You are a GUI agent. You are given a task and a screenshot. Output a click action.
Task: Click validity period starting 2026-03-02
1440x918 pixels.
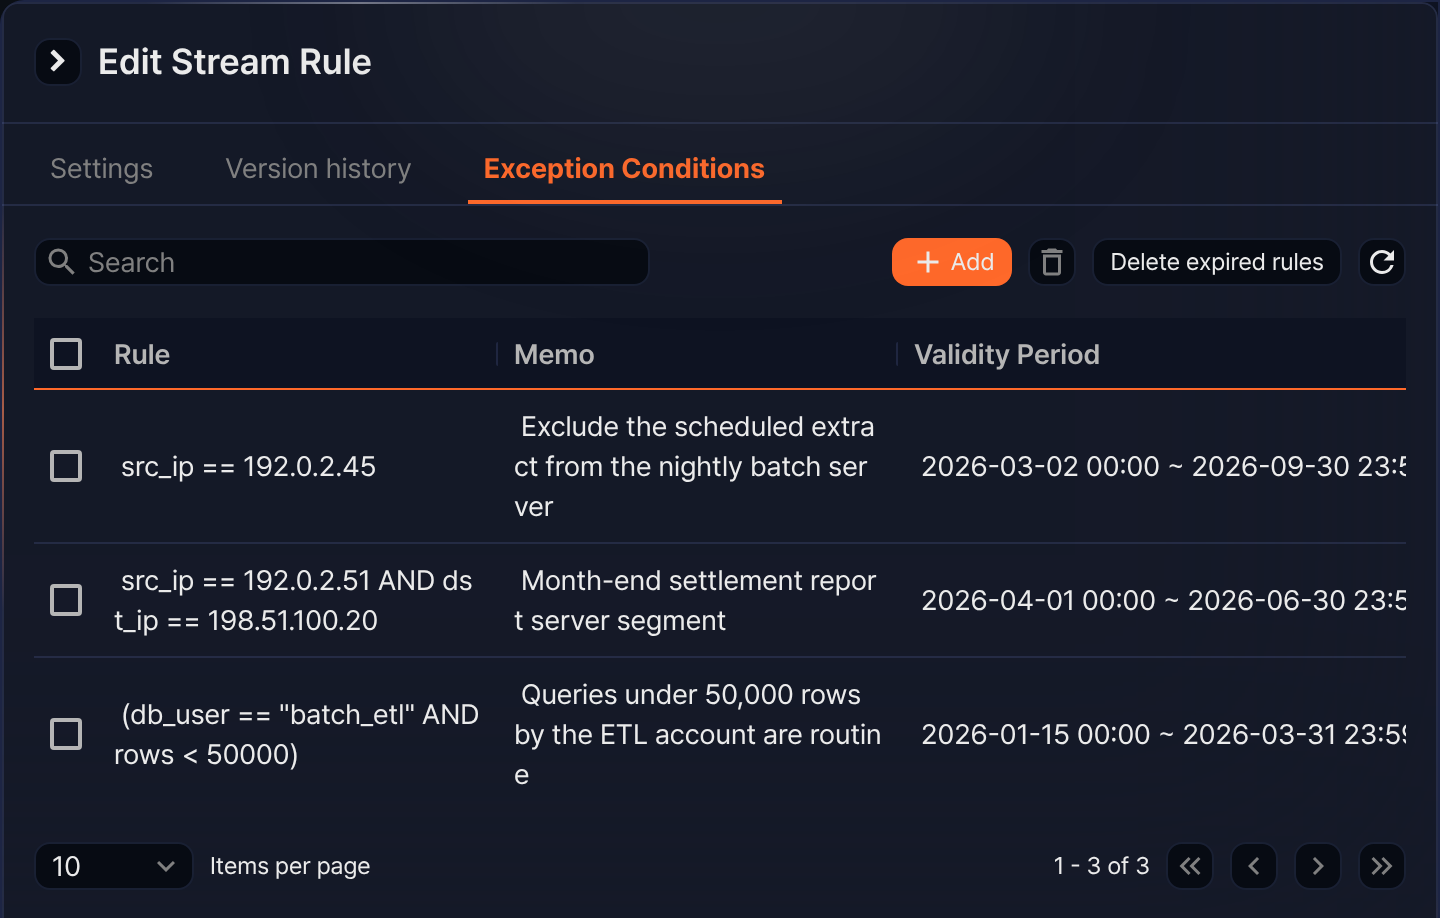pyautogui.click(x=1164, y=467)
